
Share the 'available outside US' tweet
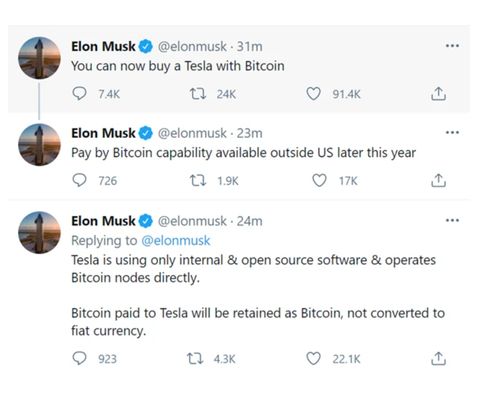(438, 180)
